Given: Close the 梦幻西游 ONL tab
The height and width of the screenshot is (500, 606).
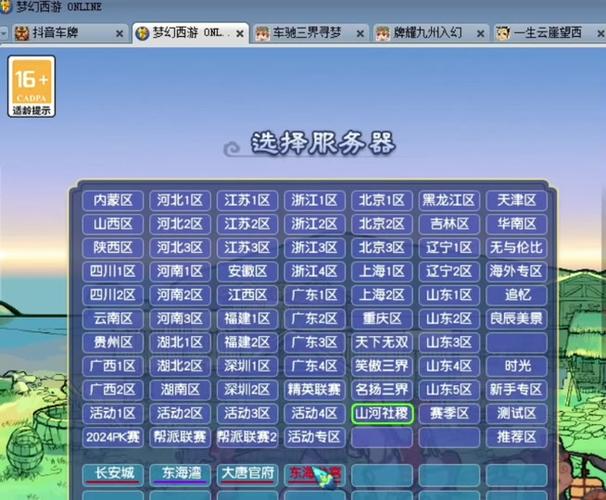Looking at the screenshot, I should pyautogui.click(x=240, y=34).
